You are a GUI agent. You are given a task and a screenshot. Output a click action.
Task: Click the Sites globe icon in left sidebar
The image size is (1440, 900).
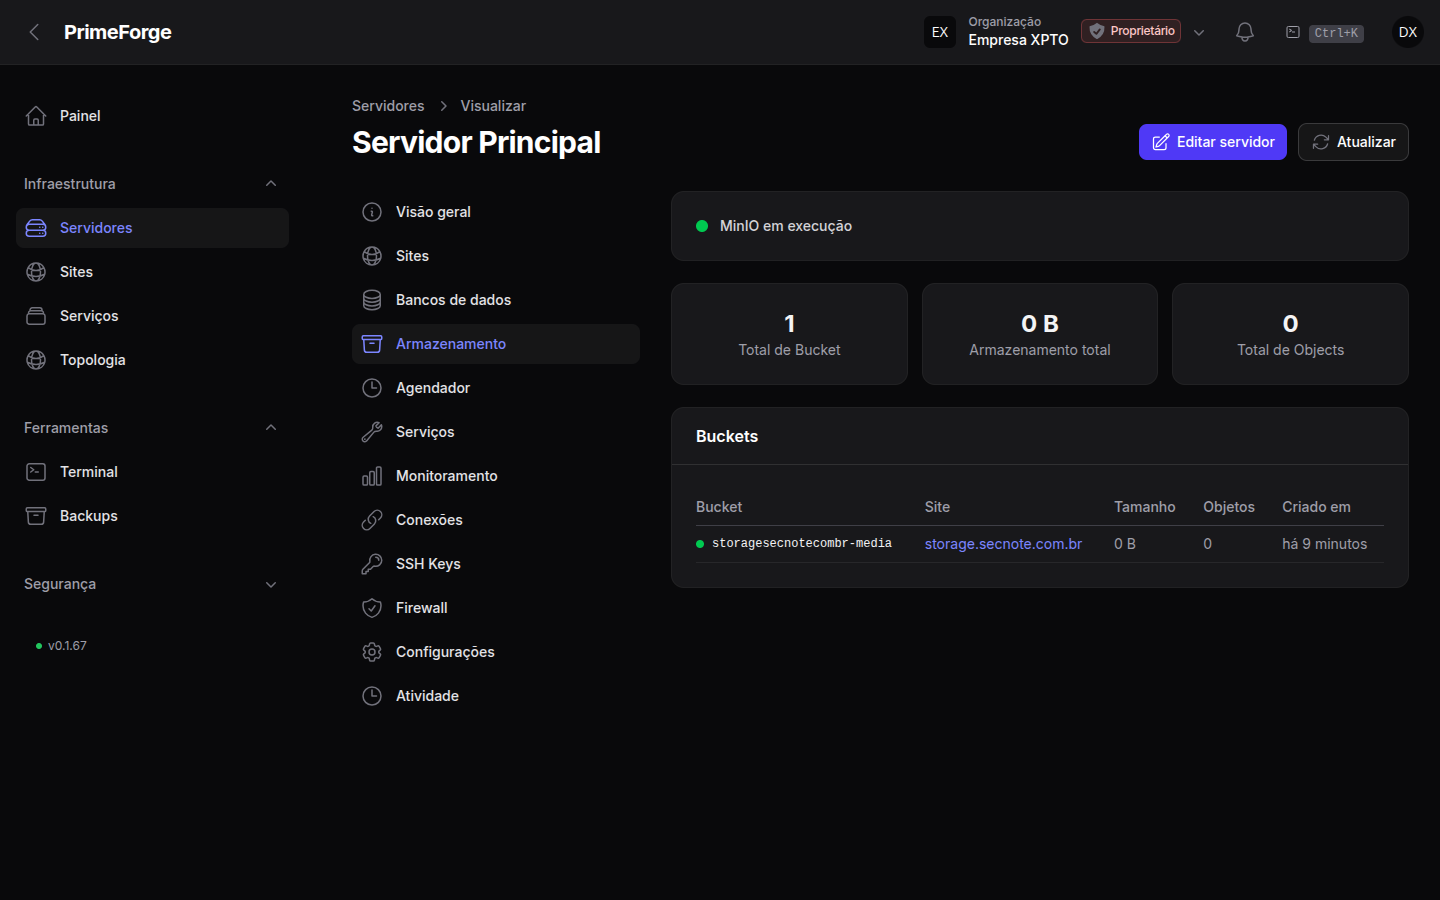click(36, 272)
